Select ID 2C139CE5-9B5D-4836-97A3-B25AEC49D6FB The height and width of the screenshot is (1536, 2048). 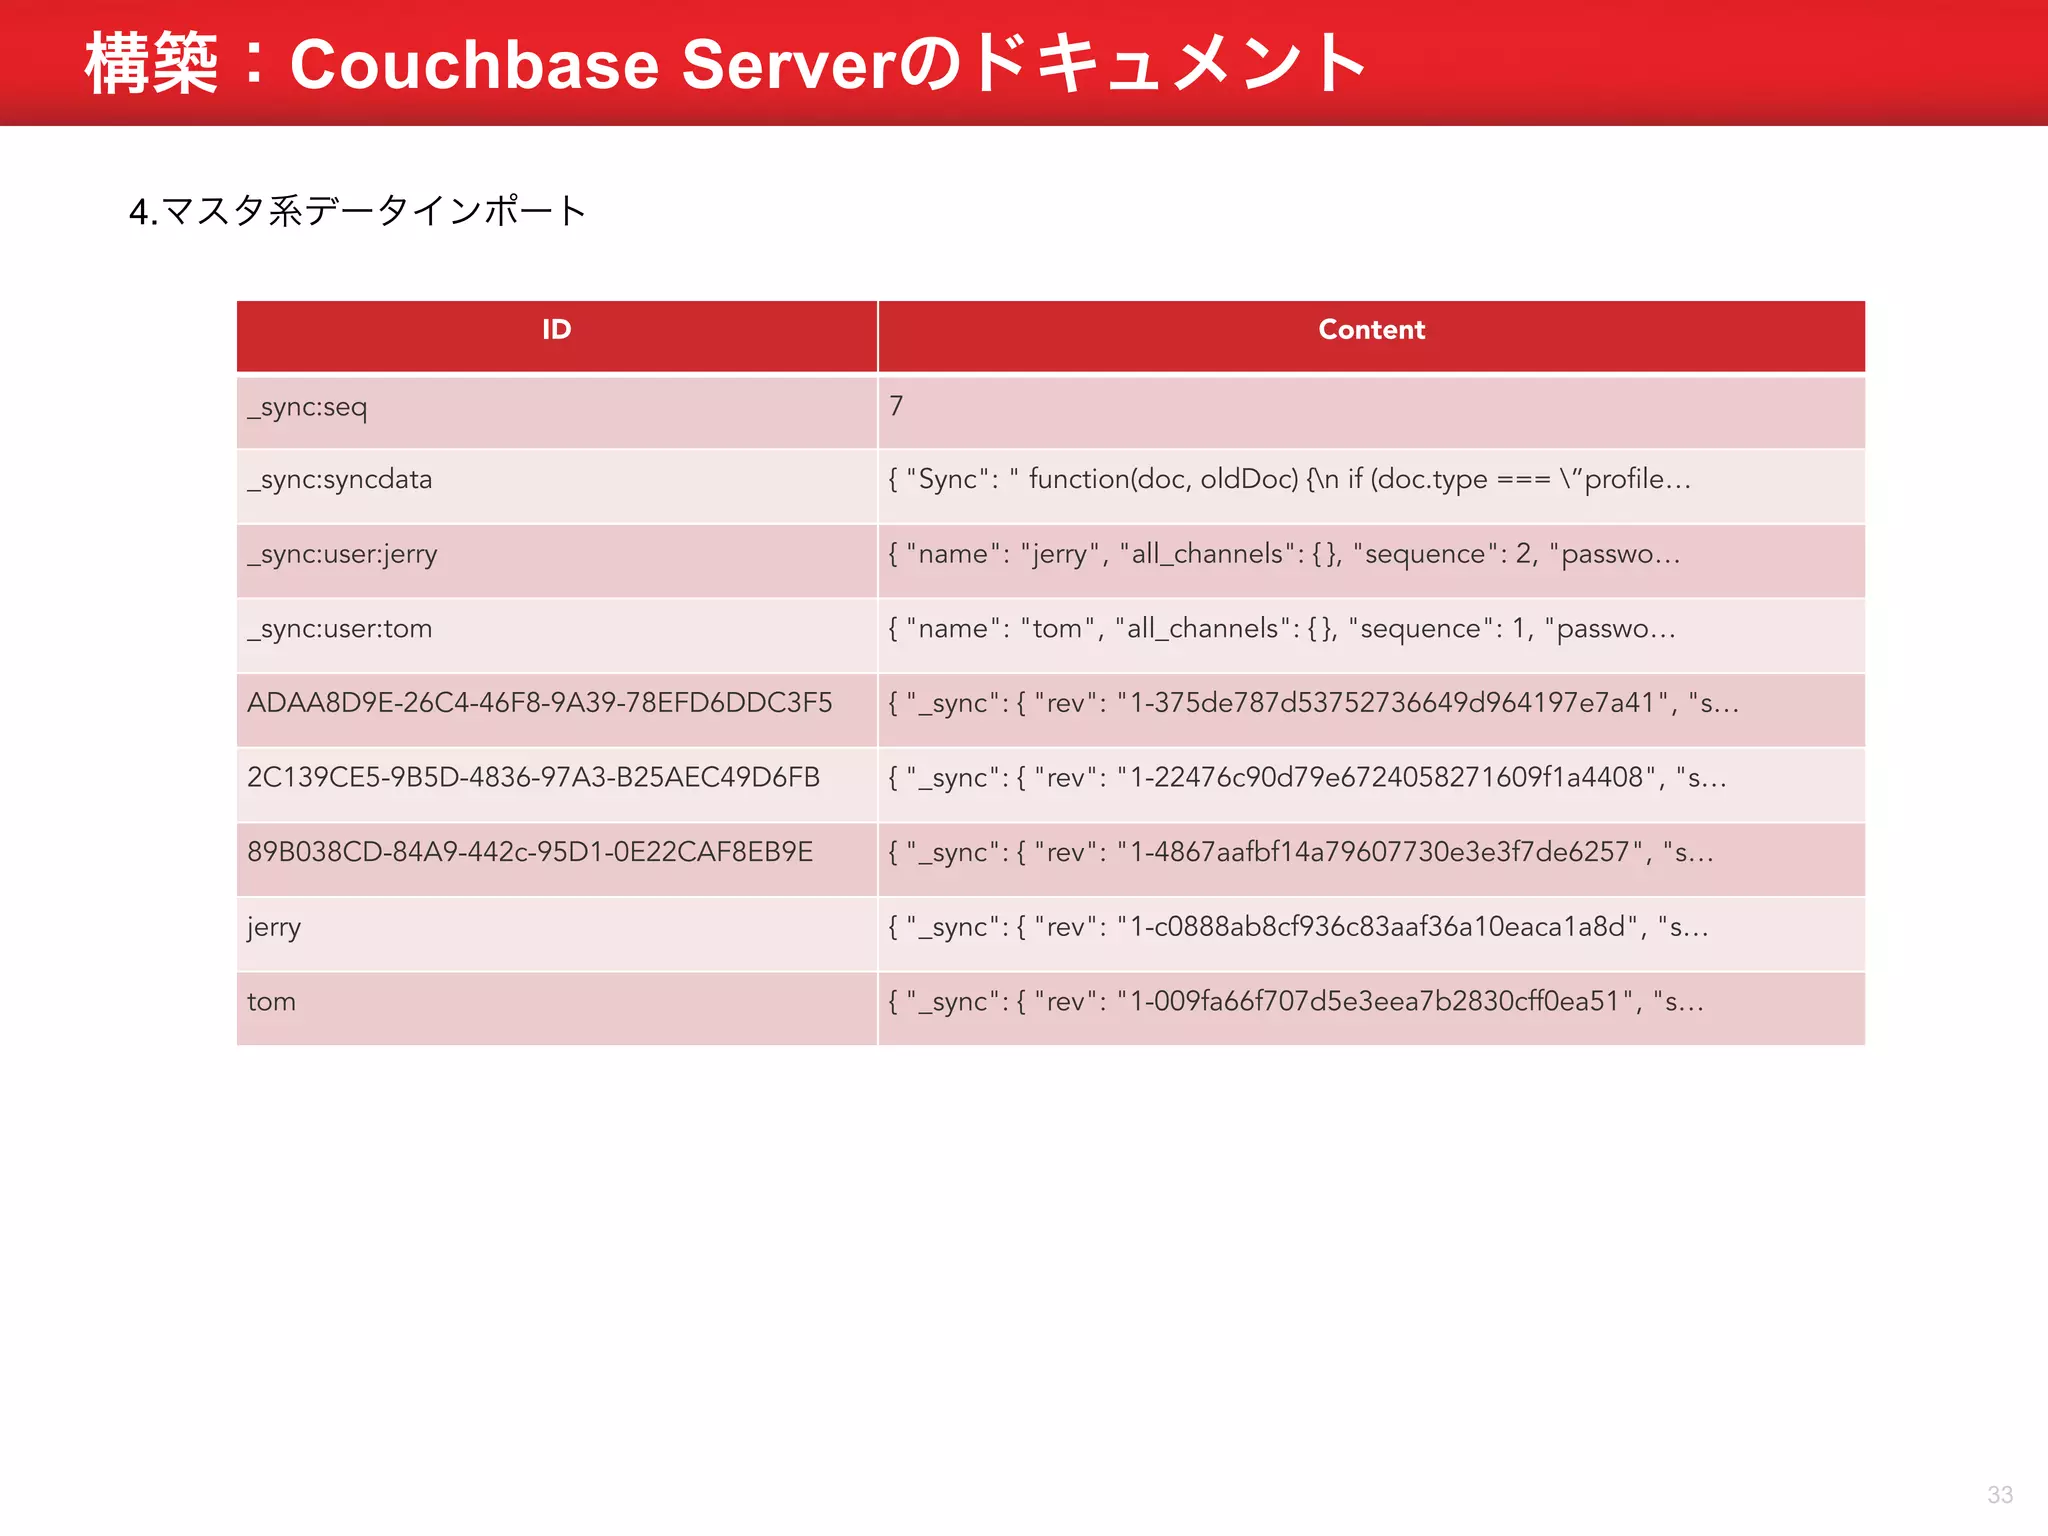click(557, 785)
